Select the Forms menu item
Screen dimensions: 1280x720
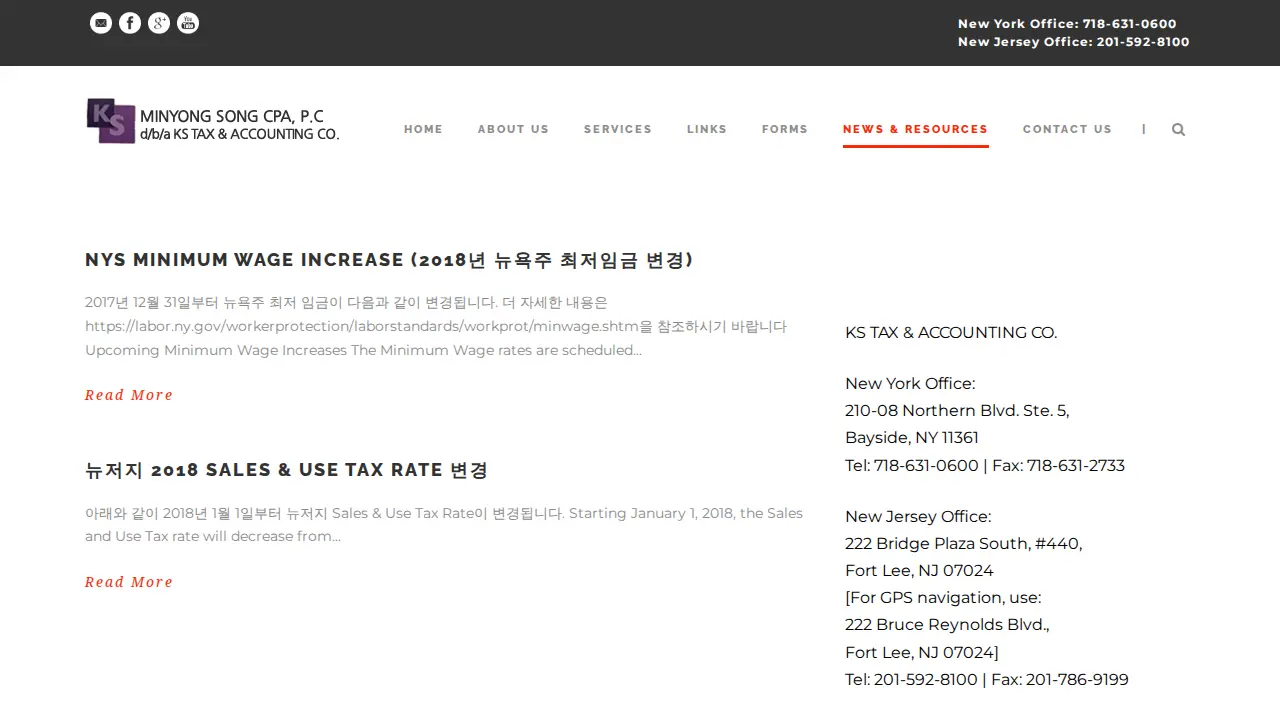(785, 129)
